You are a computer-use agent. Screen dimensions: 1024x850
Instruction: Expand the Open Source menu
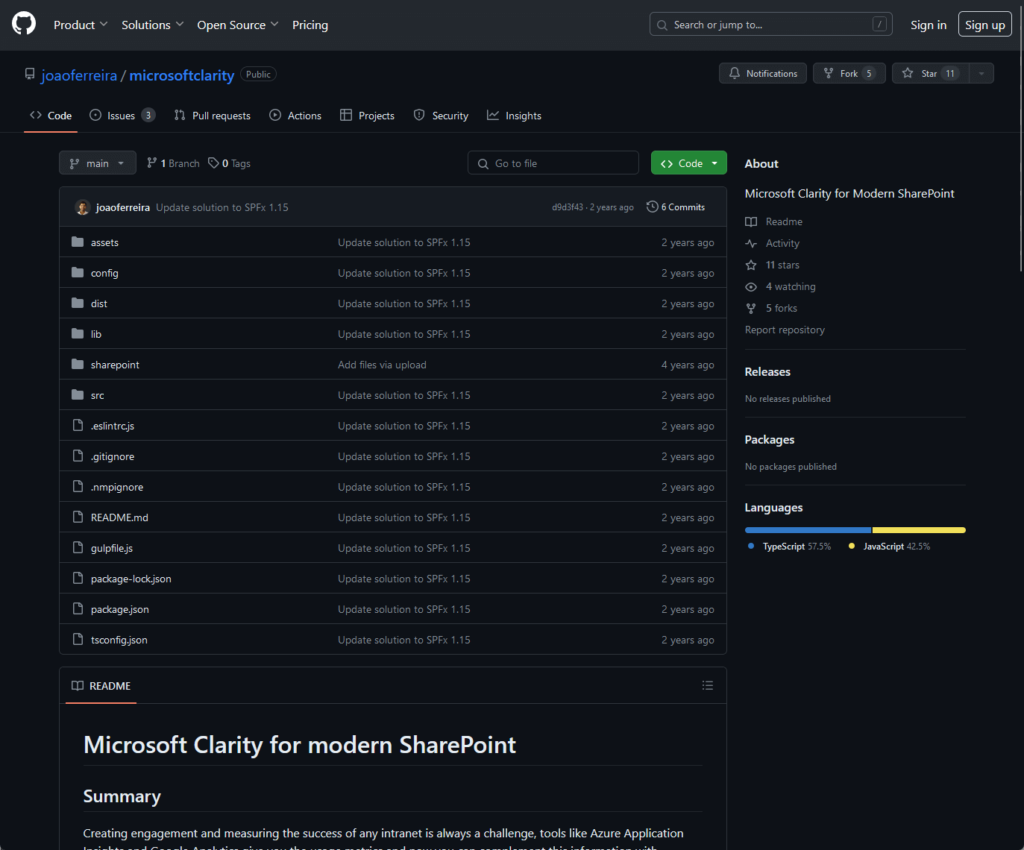click(x=238, y=25)
